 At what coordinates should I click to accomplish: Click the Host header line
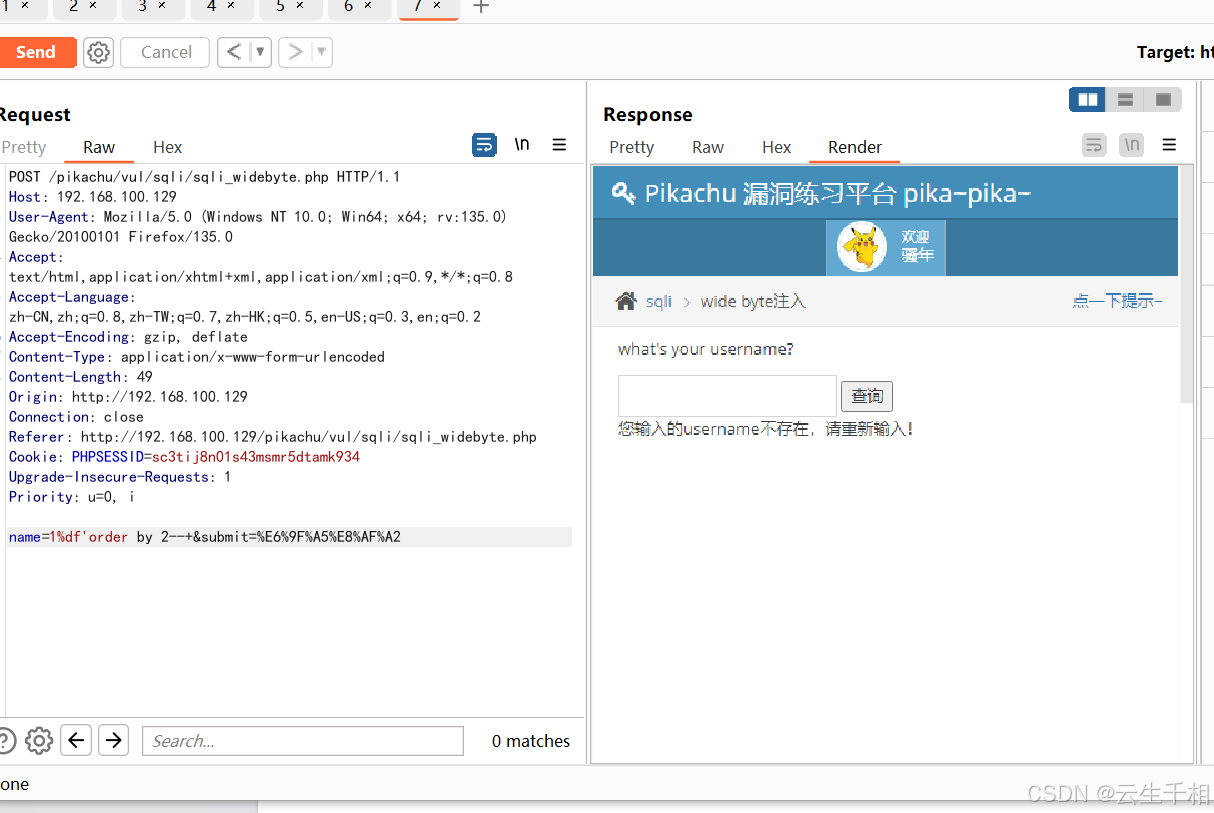[92, 197]
